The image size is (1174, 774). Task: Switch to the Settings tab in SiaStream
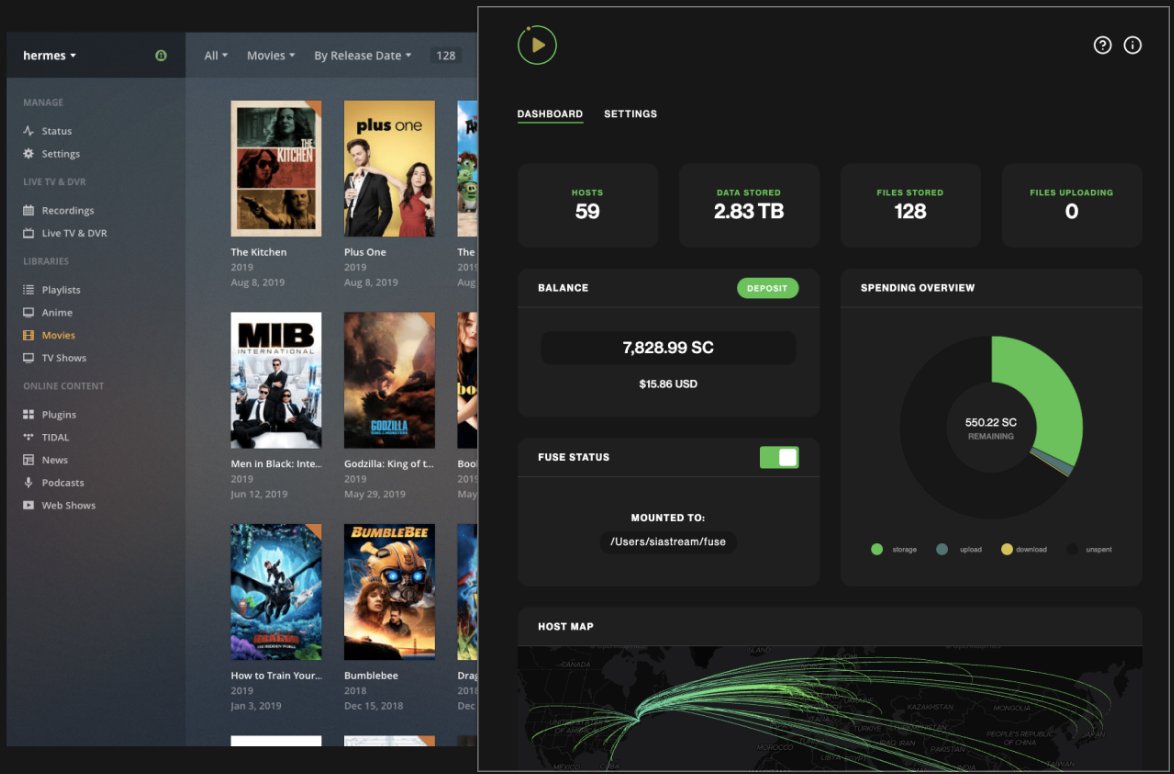coord(630,114)
